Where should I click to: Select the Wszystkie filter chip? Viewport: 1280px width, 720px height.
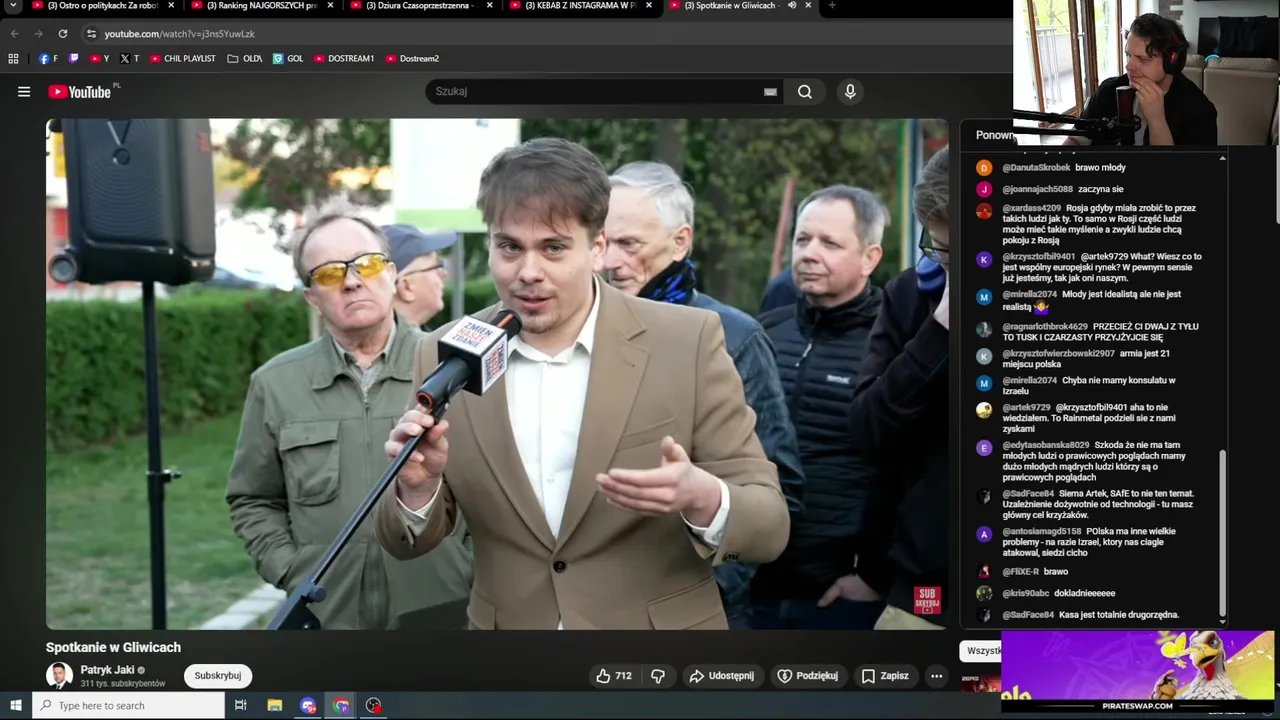coord(983,651)
